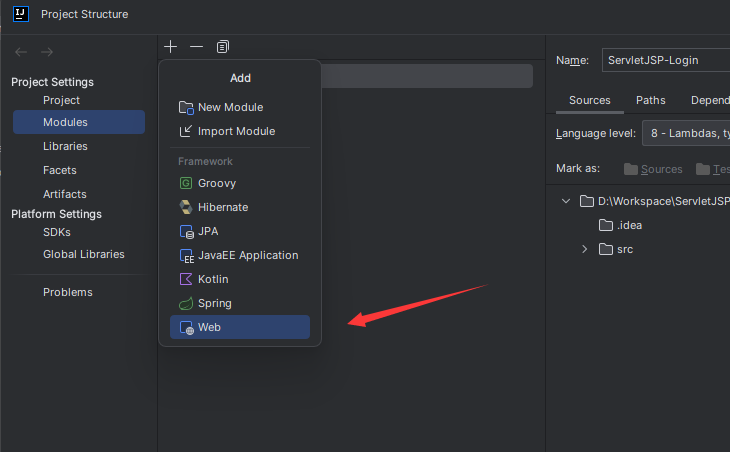730x452 pixels.
Task: Select the Kotlin framework icon
Action: pos(186,279)
